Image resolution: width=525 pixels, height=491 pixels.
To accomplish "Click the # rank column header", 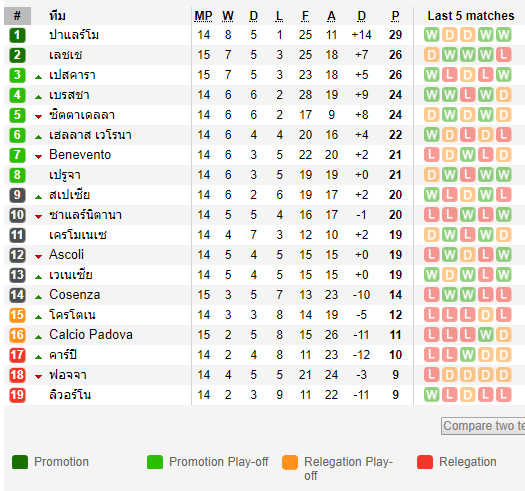I will (x=17, y=16).
